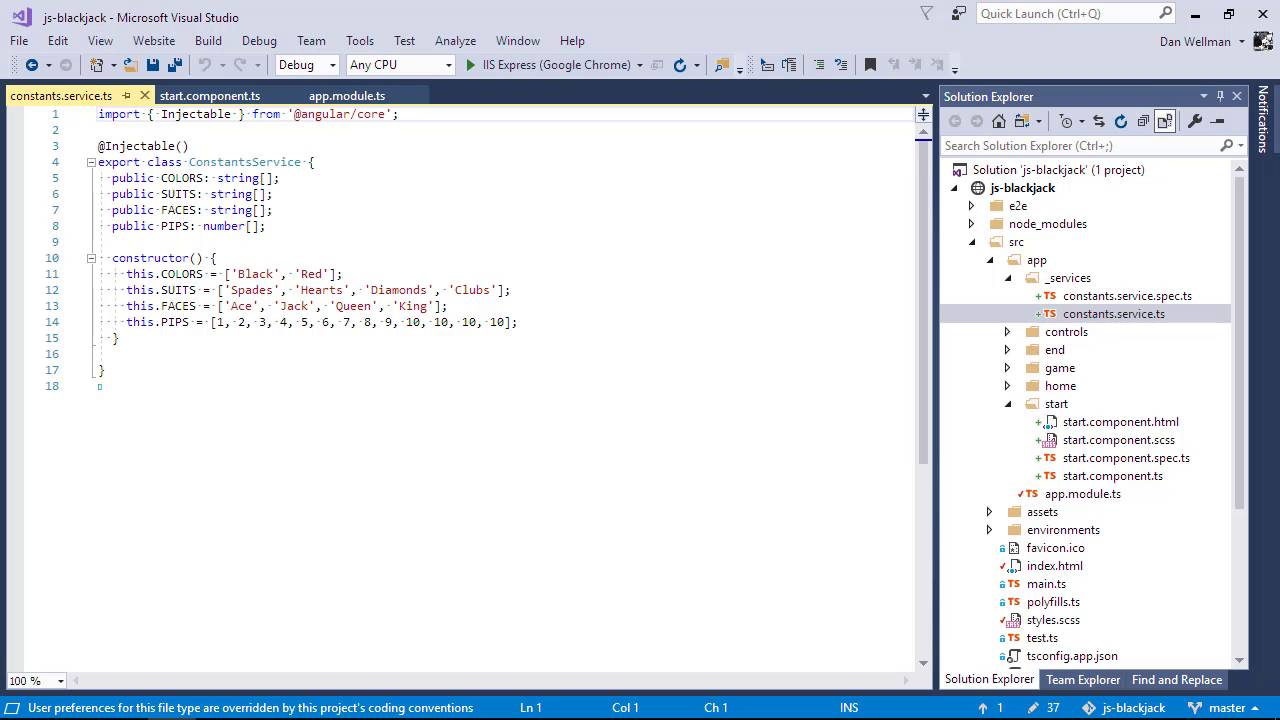
Task: Collapse the constructor block outline
Action: tap(91, 258)
